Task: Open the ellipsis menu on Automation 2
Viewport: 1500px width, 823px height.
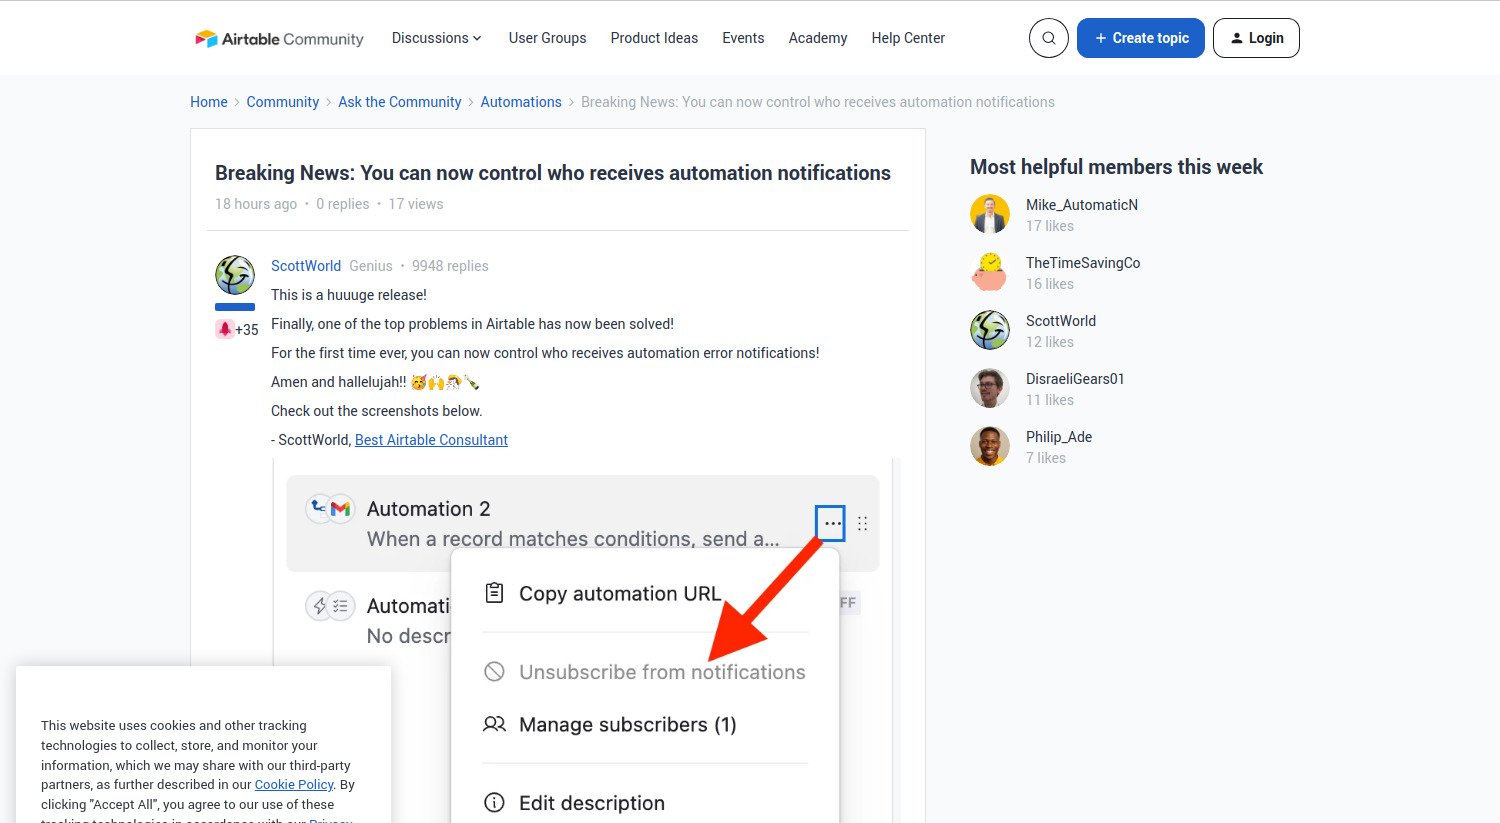Action: [x=830, y=523]
